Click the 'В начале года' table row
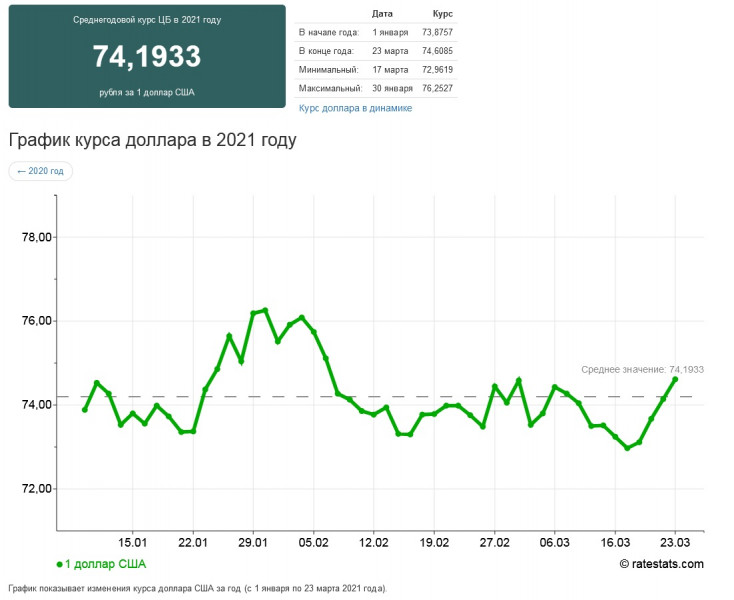 (x=376, y=32)
